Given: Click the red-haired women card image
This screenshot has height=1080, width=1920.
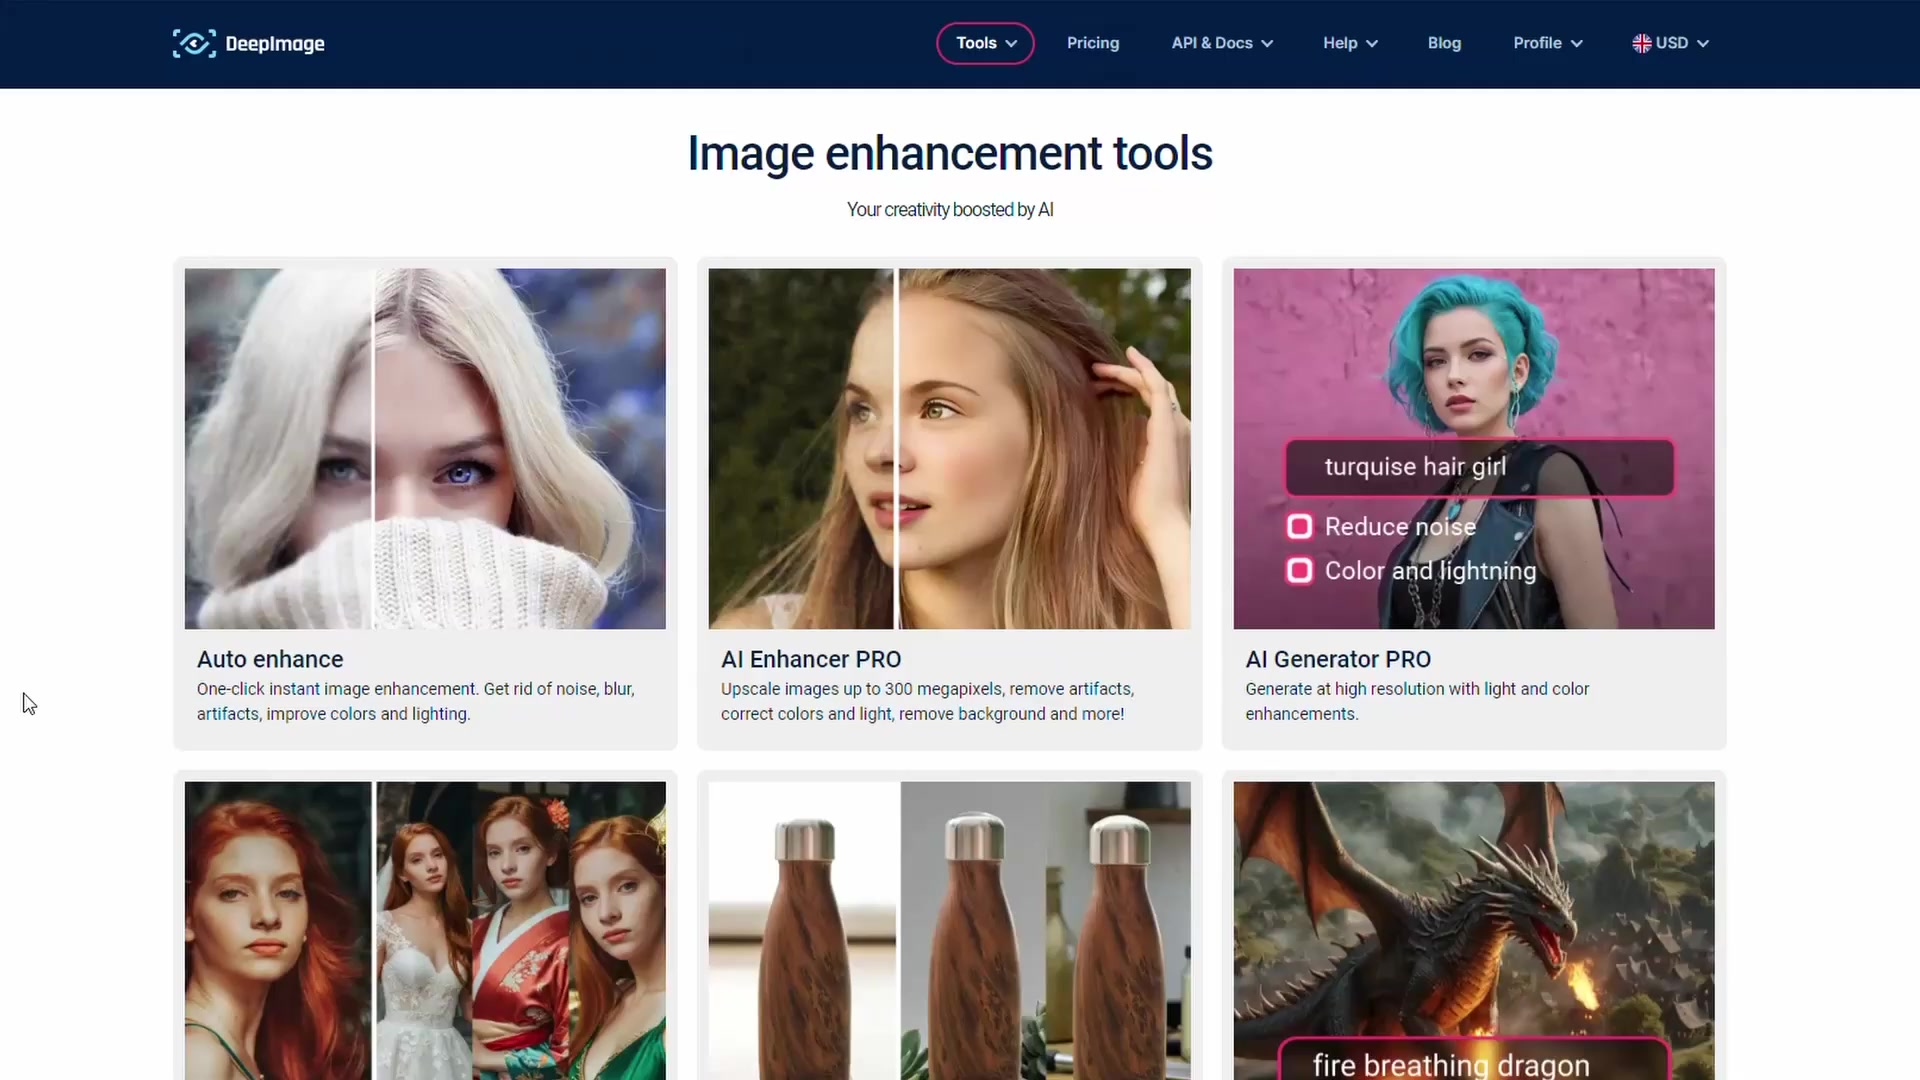Looking at the screenshot, I should [x=425, y=930].
